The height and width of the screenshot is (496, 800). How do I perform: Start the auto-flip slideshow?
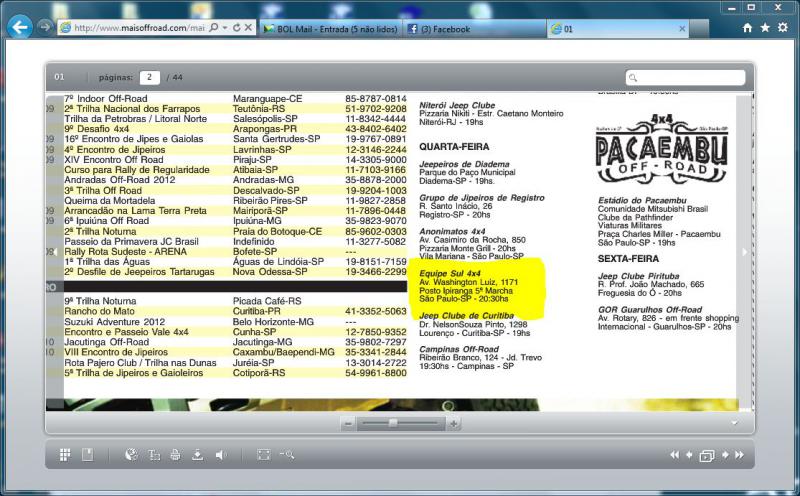(x=707, y=455)
